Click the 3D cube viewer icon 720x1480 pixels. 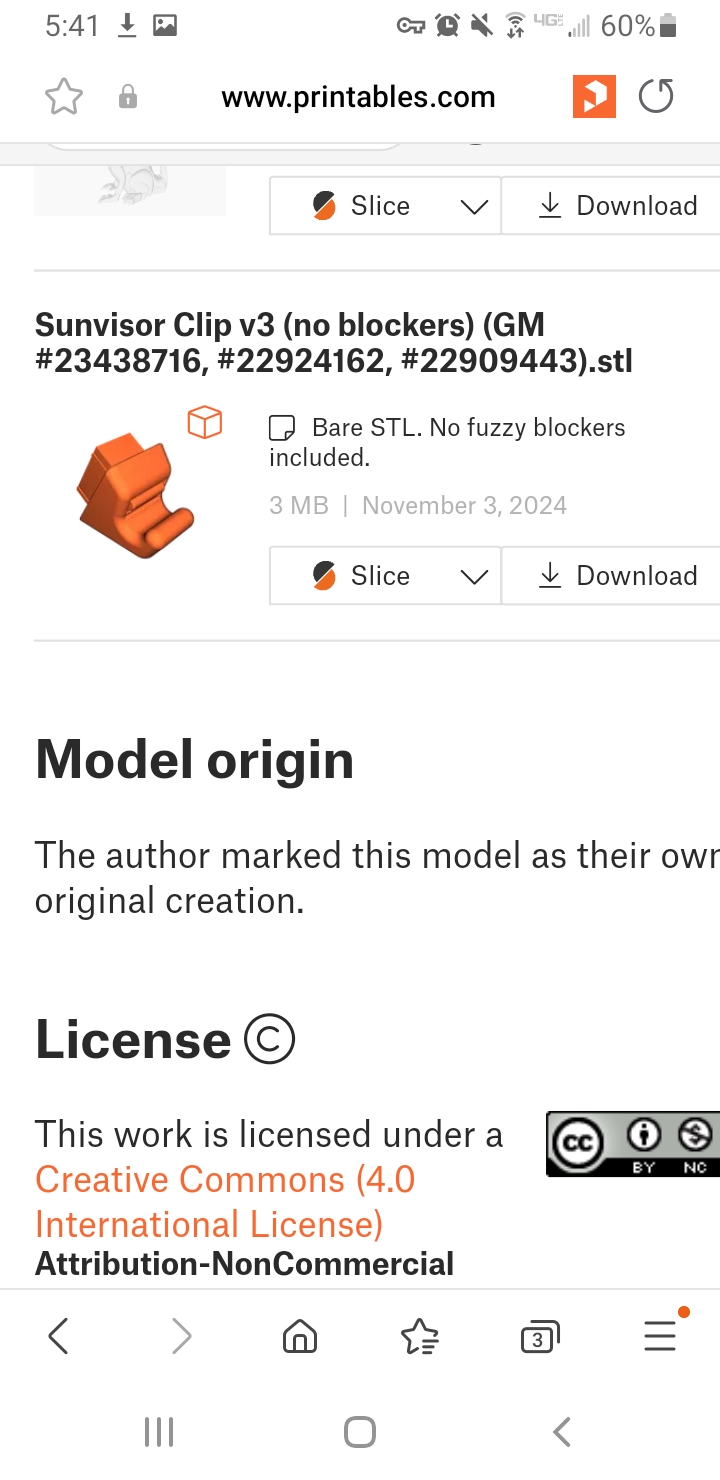click(x=205, y=422)
